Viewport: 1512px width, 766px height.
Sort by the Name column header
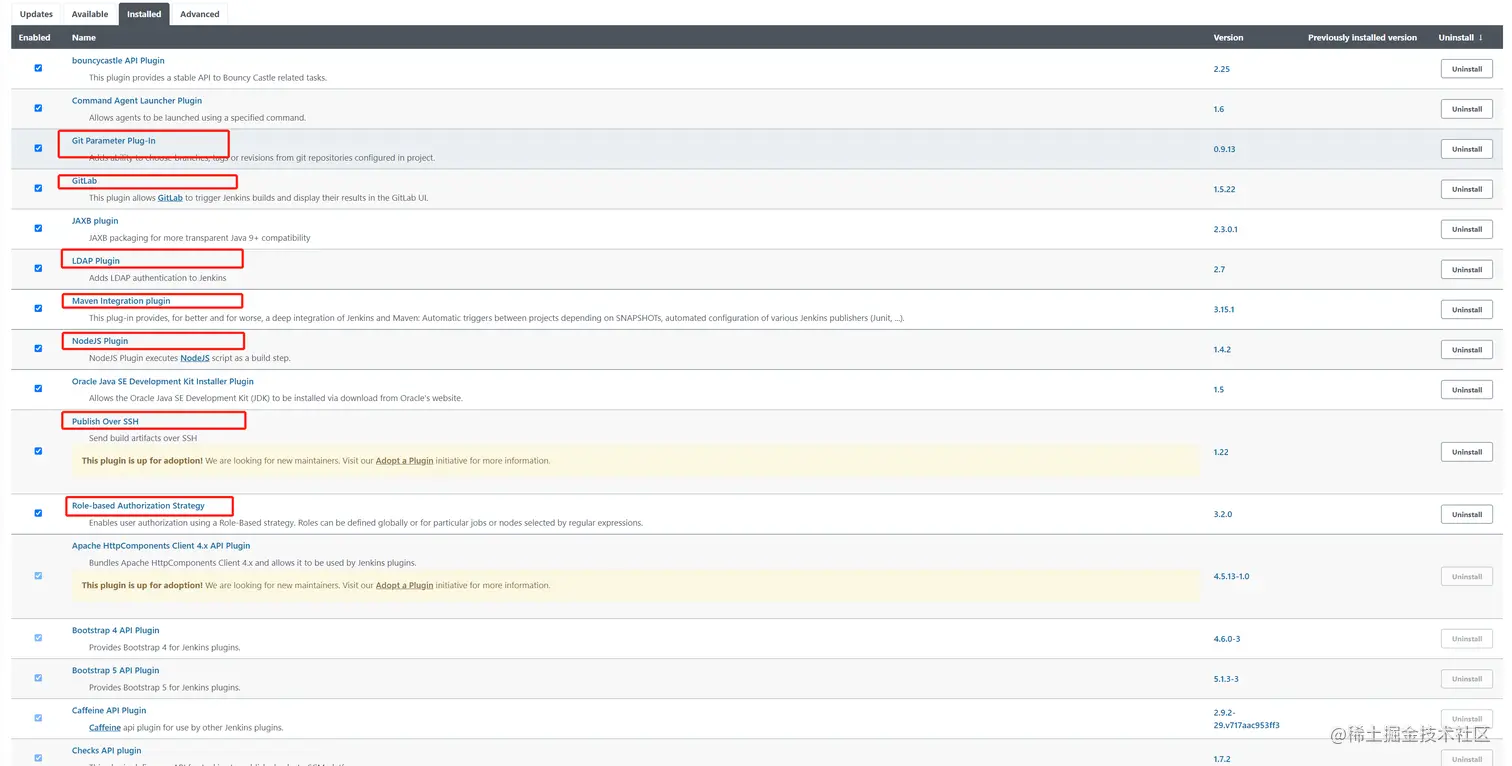84,37
